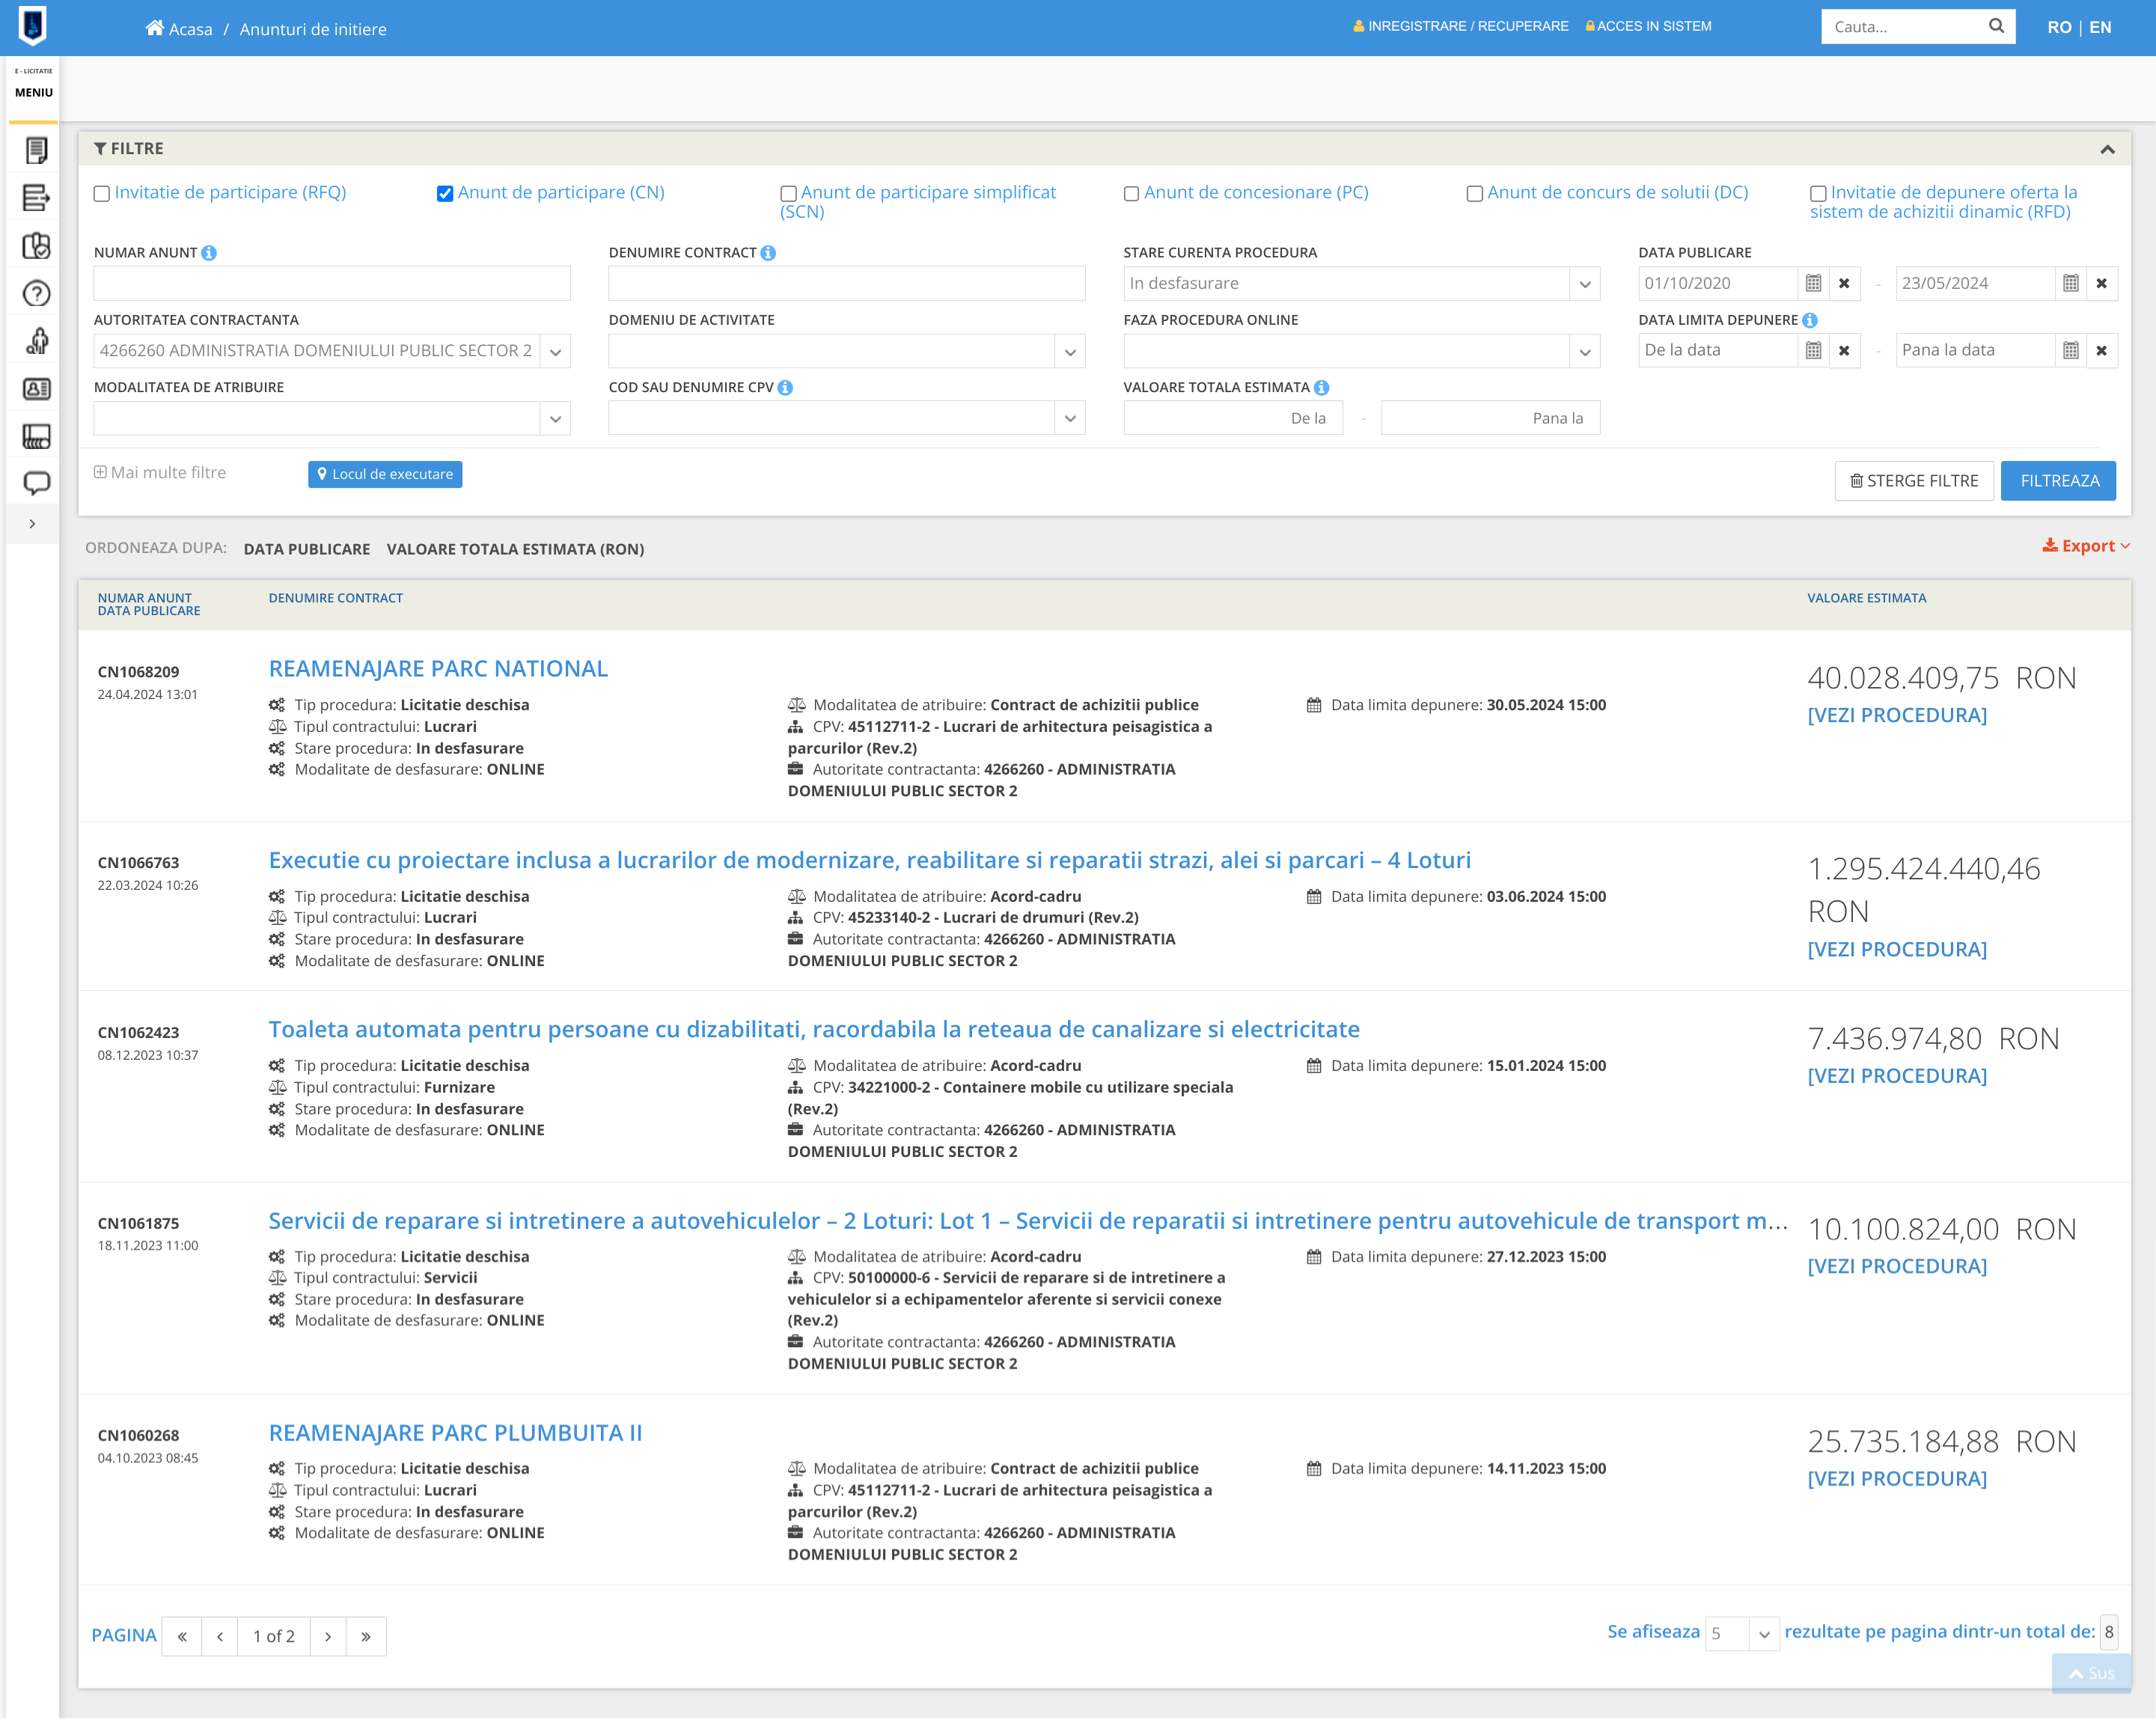
Task: Open Stare Curenta Procedura dropdown
Action: point(1584,284)
